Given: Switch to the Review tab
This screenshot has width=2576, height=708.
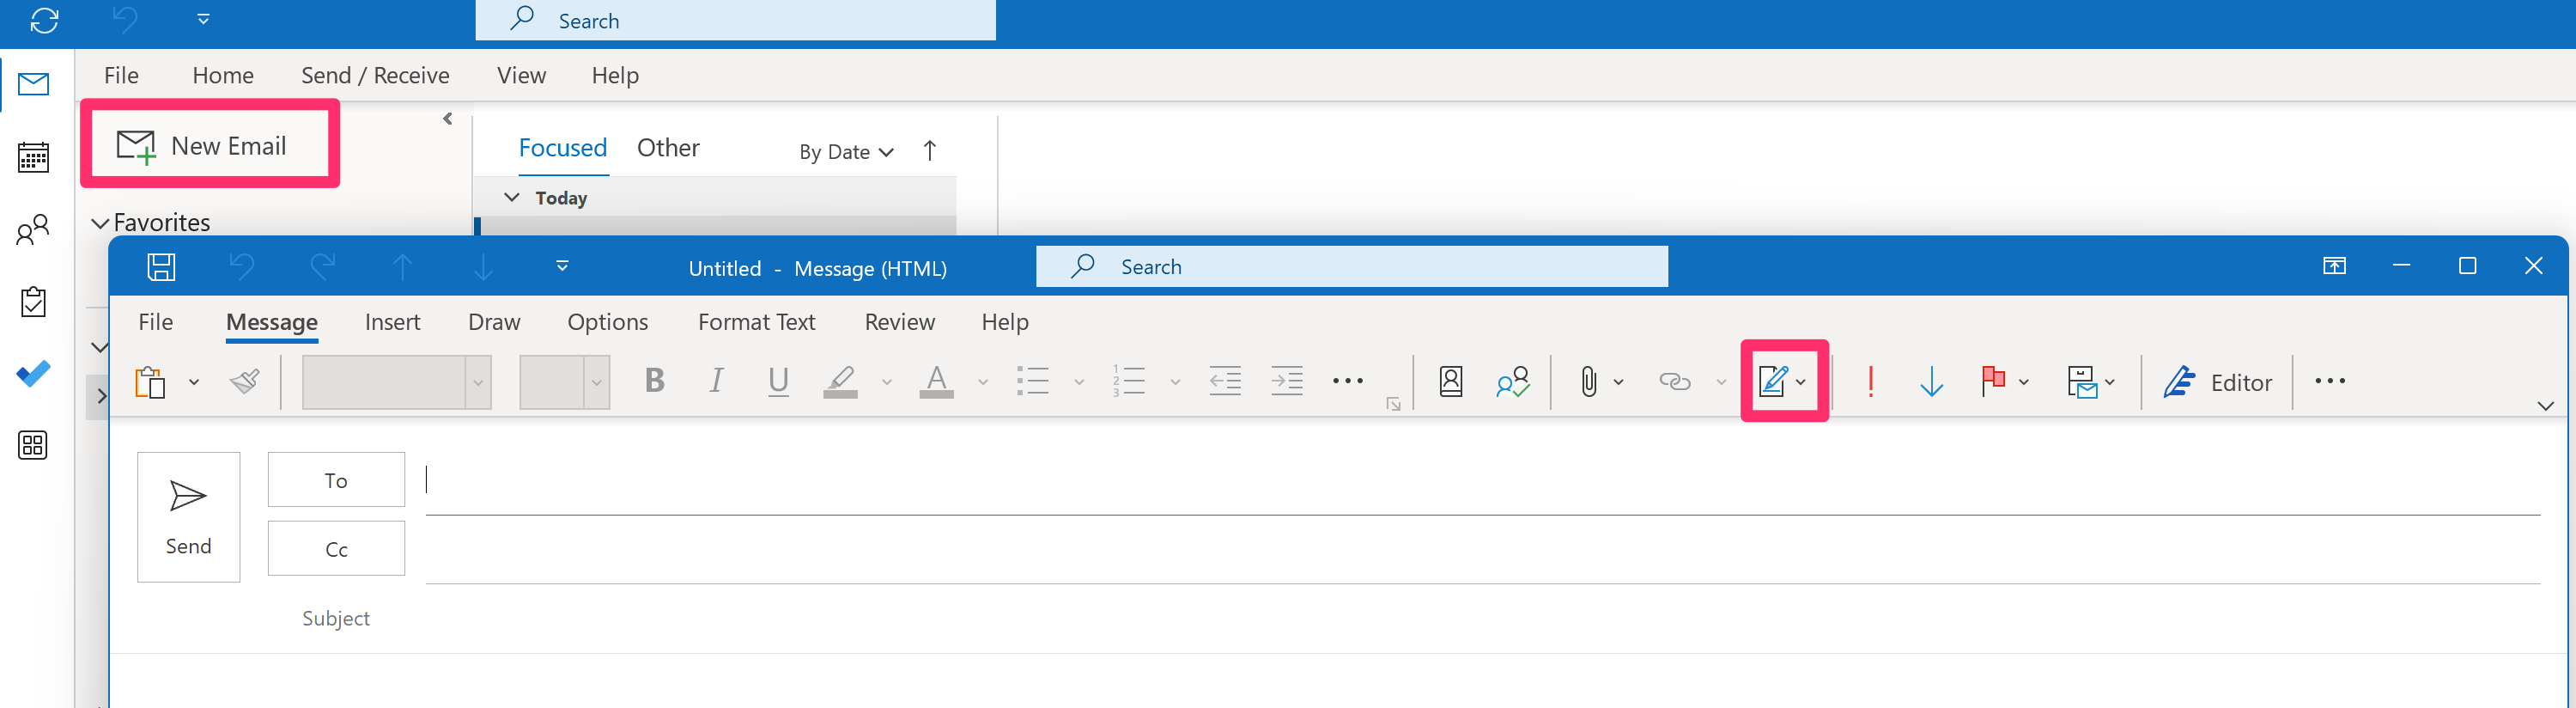Looking at the screenshot, I should pos(899,322).
